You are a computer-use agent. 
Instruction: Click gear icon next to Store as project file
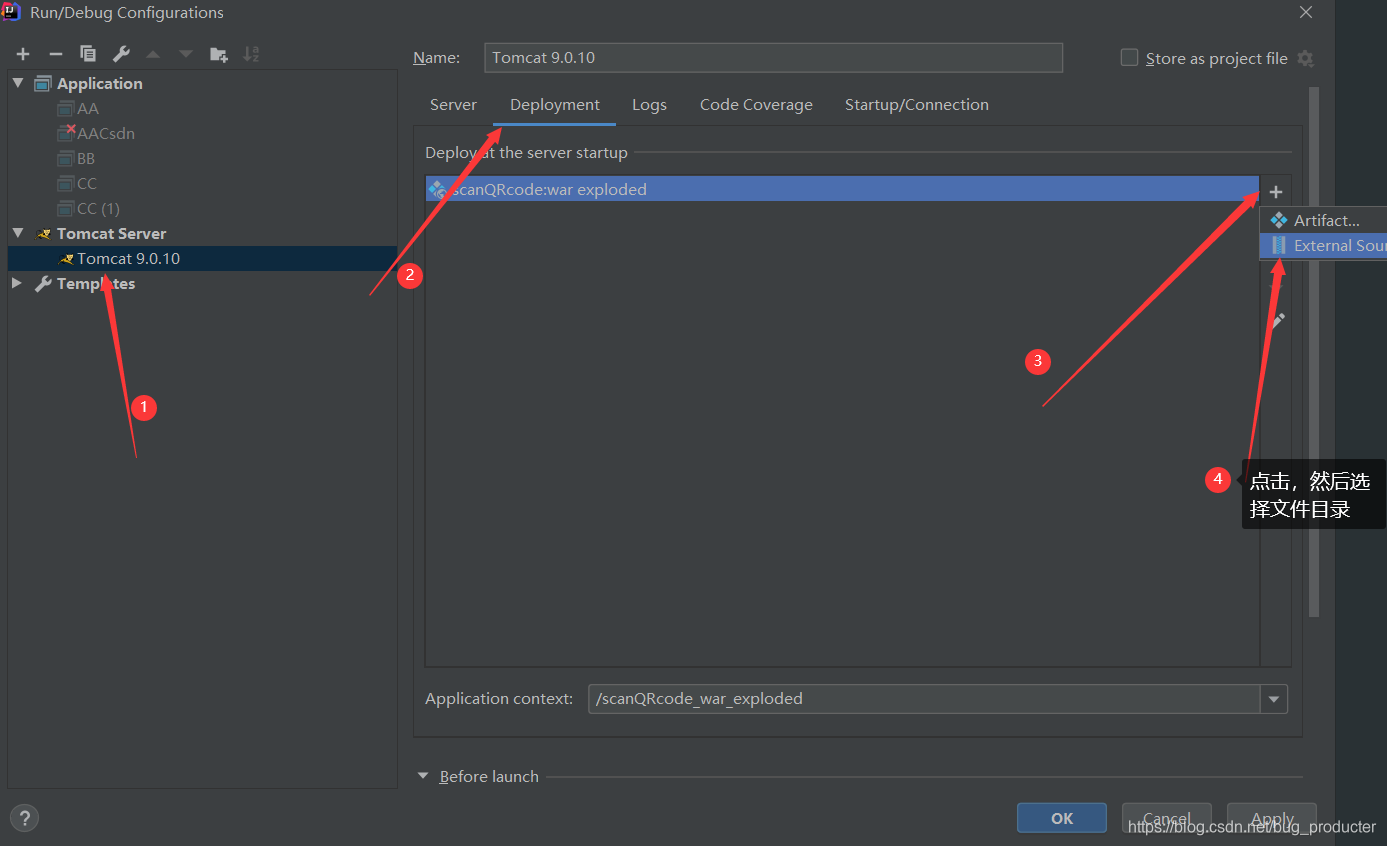[x=1305, y=59]
